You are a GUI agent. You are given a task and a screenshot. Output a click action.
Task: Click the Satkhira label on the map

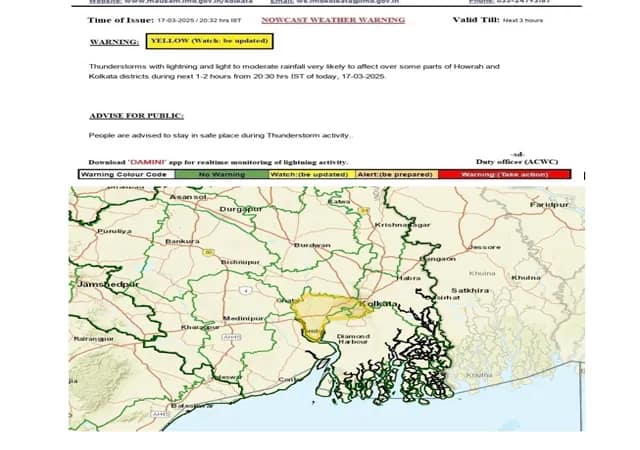[x=470, y=290]
